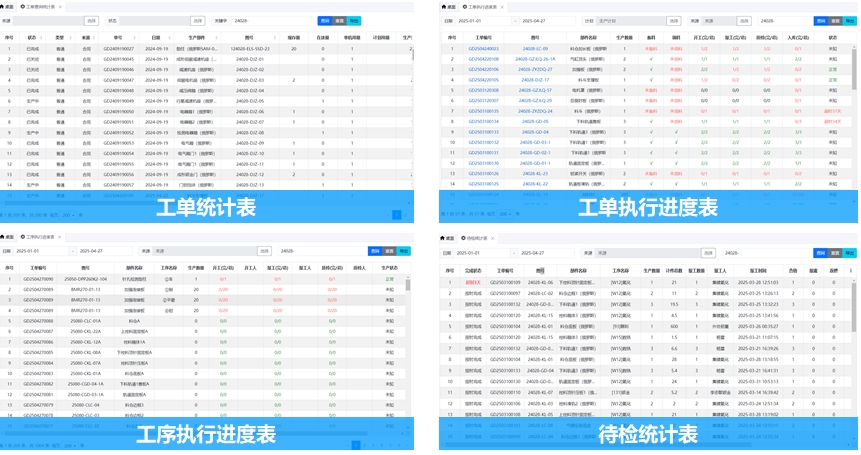The width and height of the screenshot is (861, 455).
Task: Click blue 查询 button in 工单执行进度表 panel
Action: tap(821, 21)
